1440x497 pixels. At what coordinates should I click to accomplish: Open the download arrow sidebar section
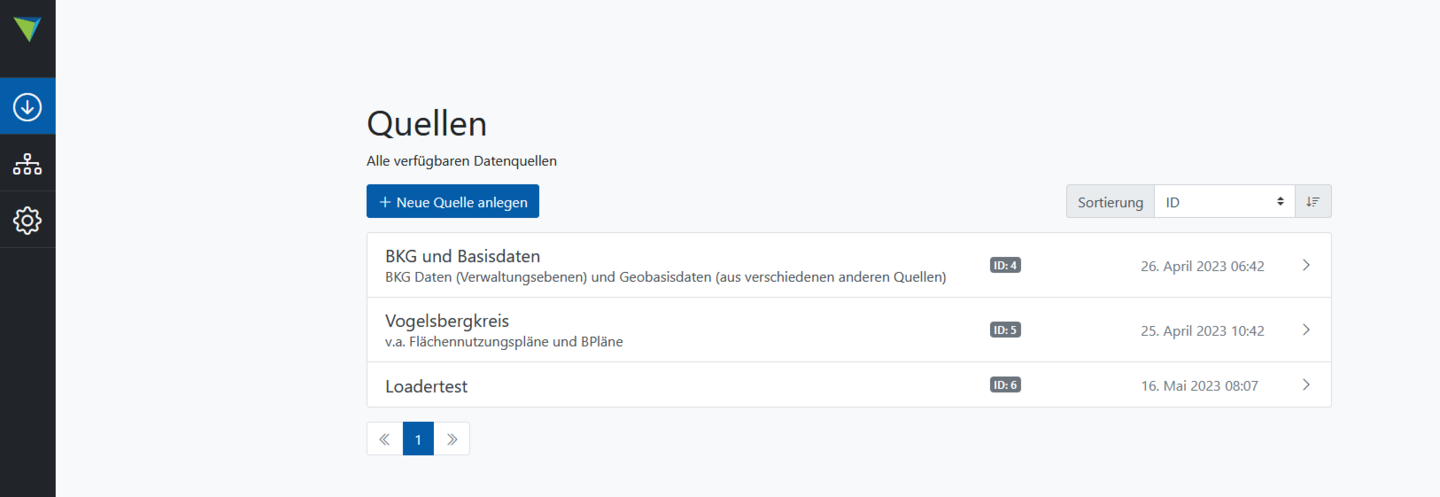[x=27, y=106]
